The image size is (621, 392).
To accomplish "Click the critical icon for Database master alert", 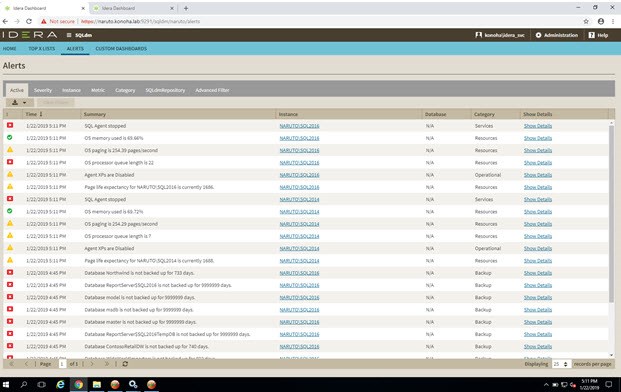I will pos(10,322).
